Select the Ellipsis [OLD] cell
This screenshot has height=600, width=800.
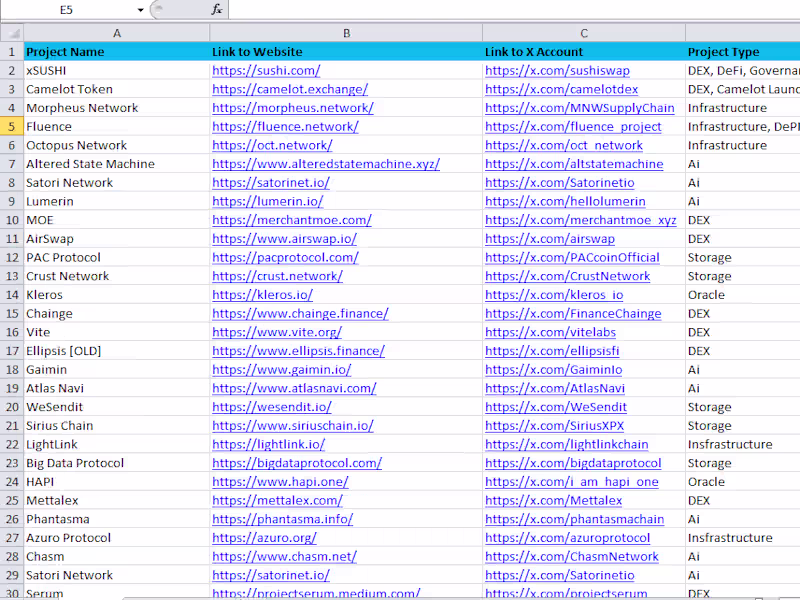click(x=117, y=351)
